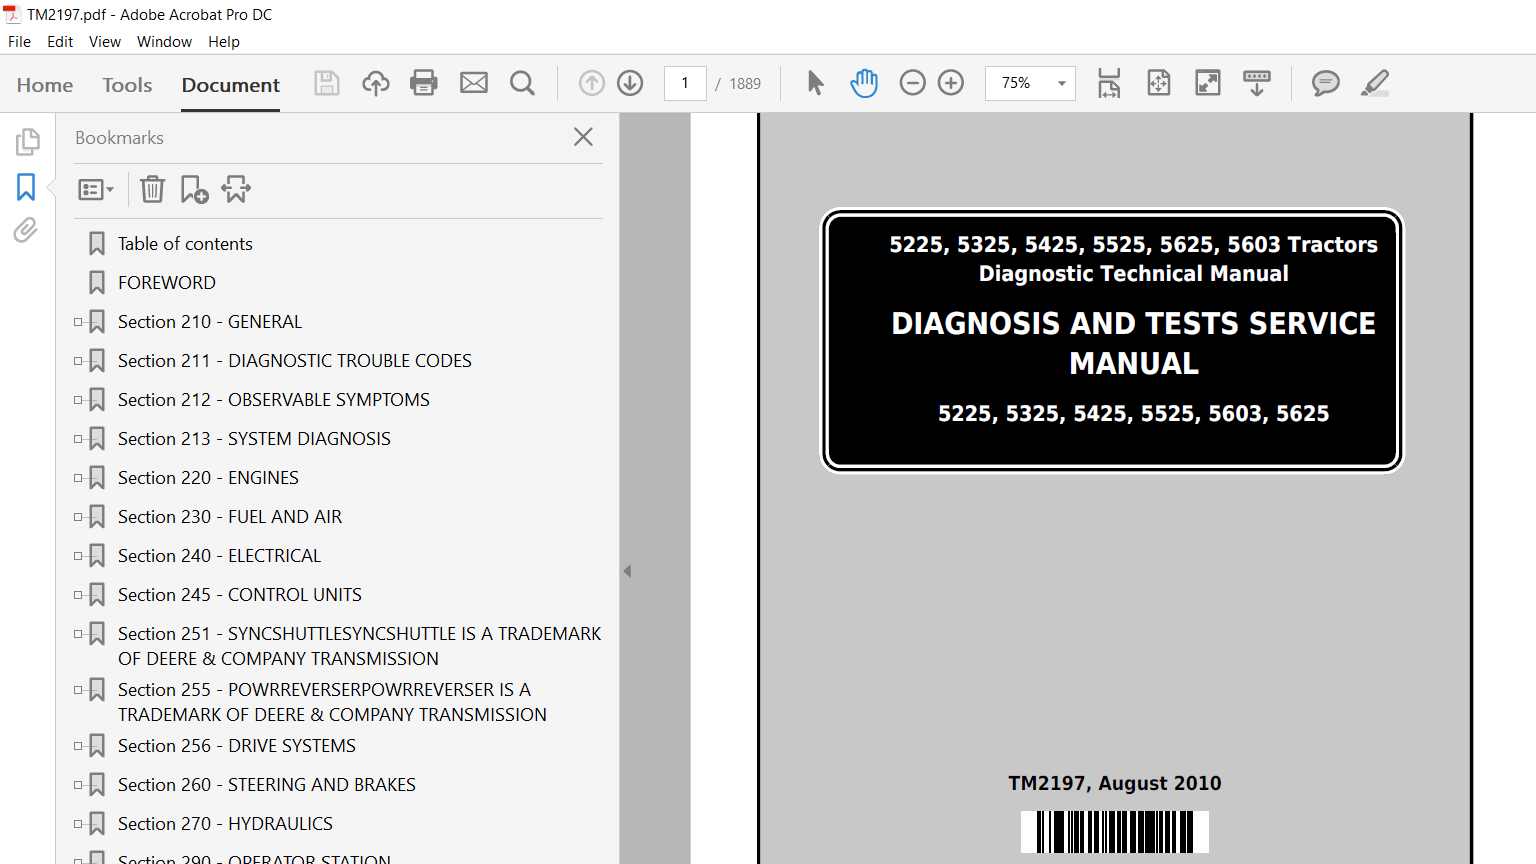The height and width of the screenshot is (864, 1536).
Task: Enter full screen mode icon
Action: click(x=1208, y=83)
